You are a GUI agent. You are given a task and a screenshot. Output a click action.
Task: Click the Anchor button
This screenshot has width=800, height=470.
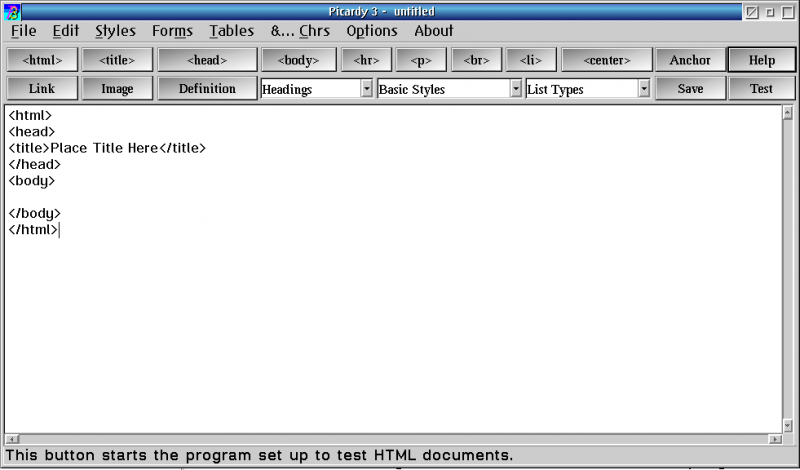690,60
